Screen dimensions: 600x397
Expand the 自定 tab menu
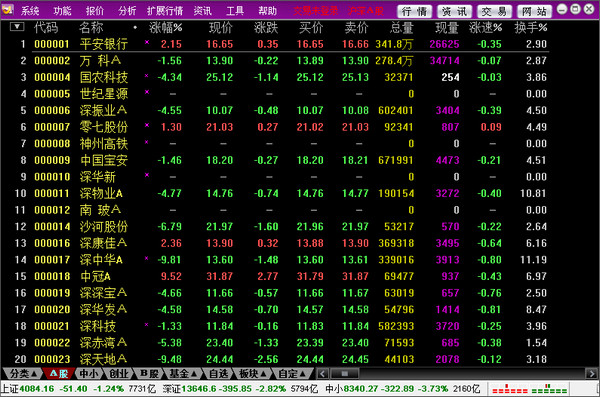coord(293,373)
